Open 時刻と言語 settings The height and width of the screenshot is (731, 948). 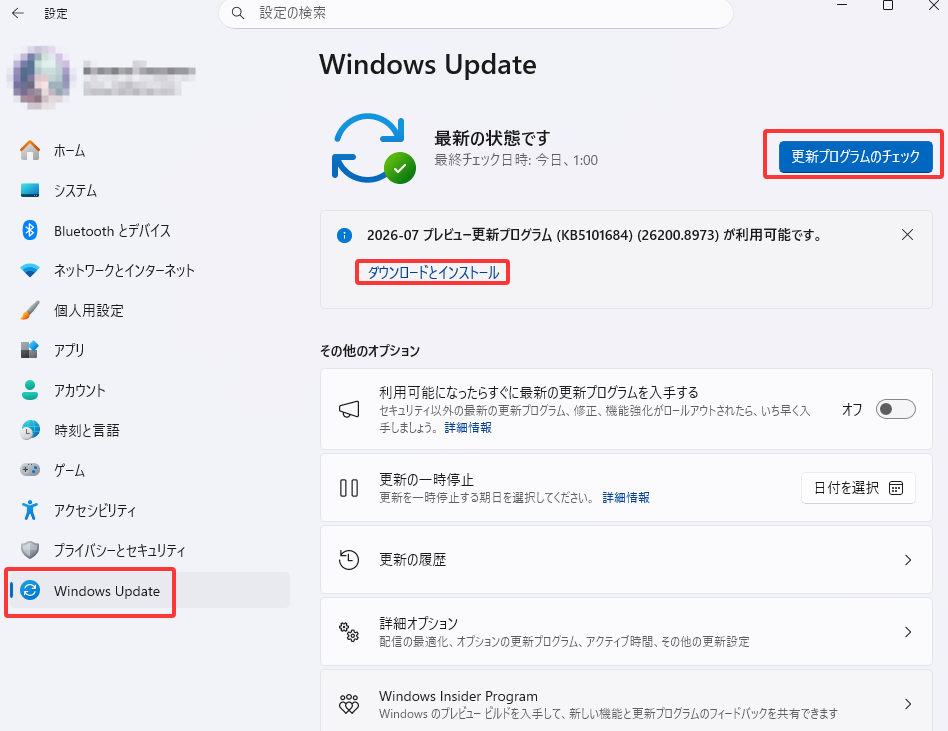coord(148,430)
